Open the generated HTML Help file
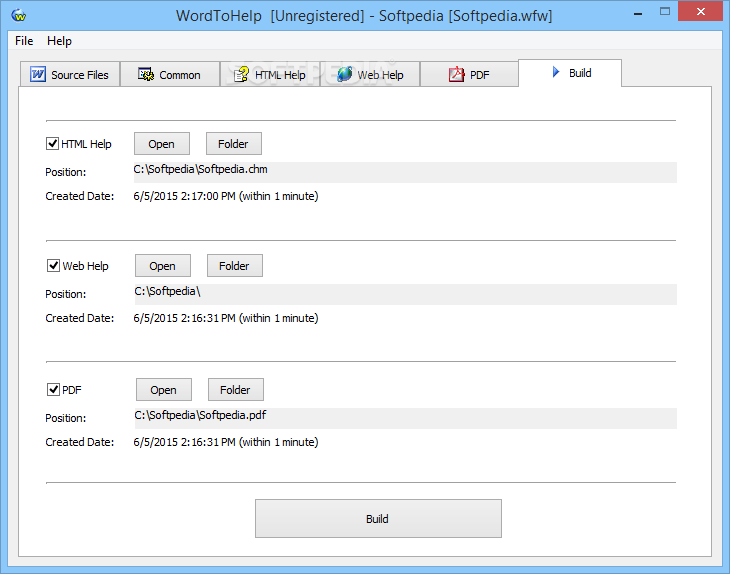 click(x=162, y=144)
